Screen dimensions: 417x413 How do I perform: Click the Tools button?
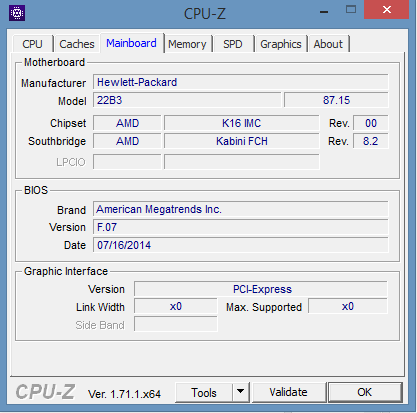[204, 393]
